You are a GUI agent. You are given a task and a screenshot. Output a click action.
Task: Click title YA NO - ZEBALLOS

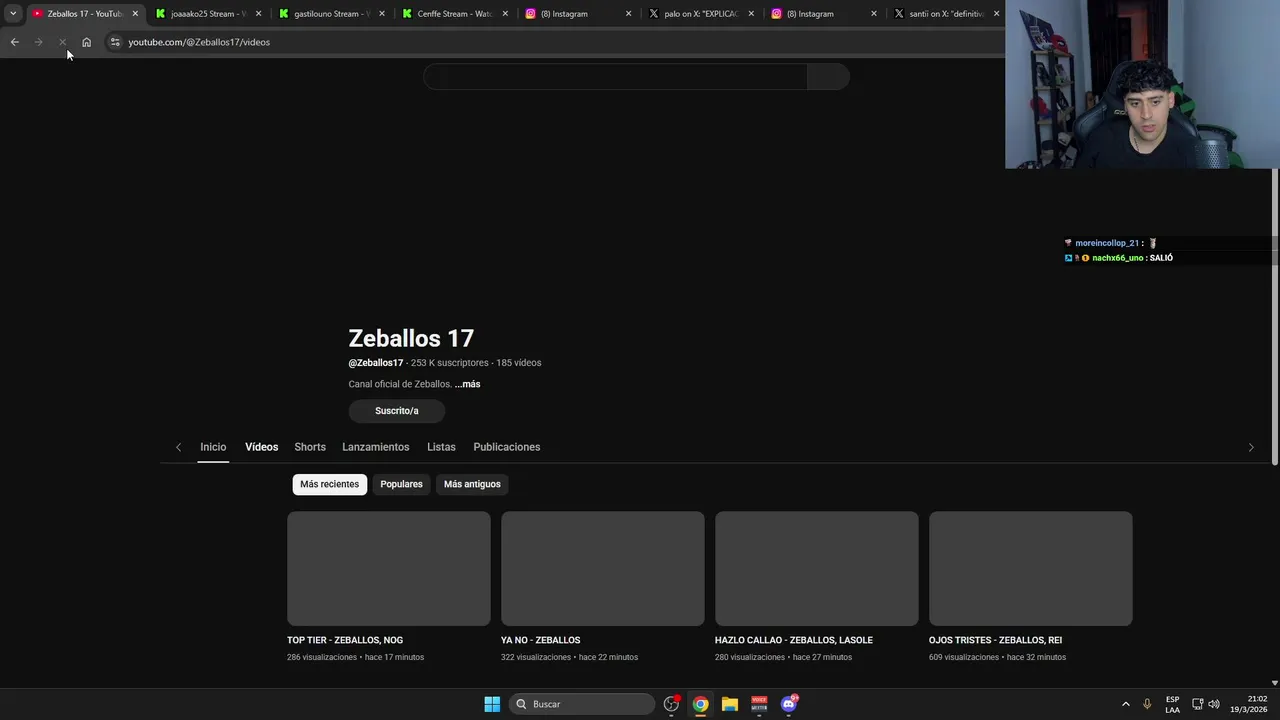[x=540, y=640]
